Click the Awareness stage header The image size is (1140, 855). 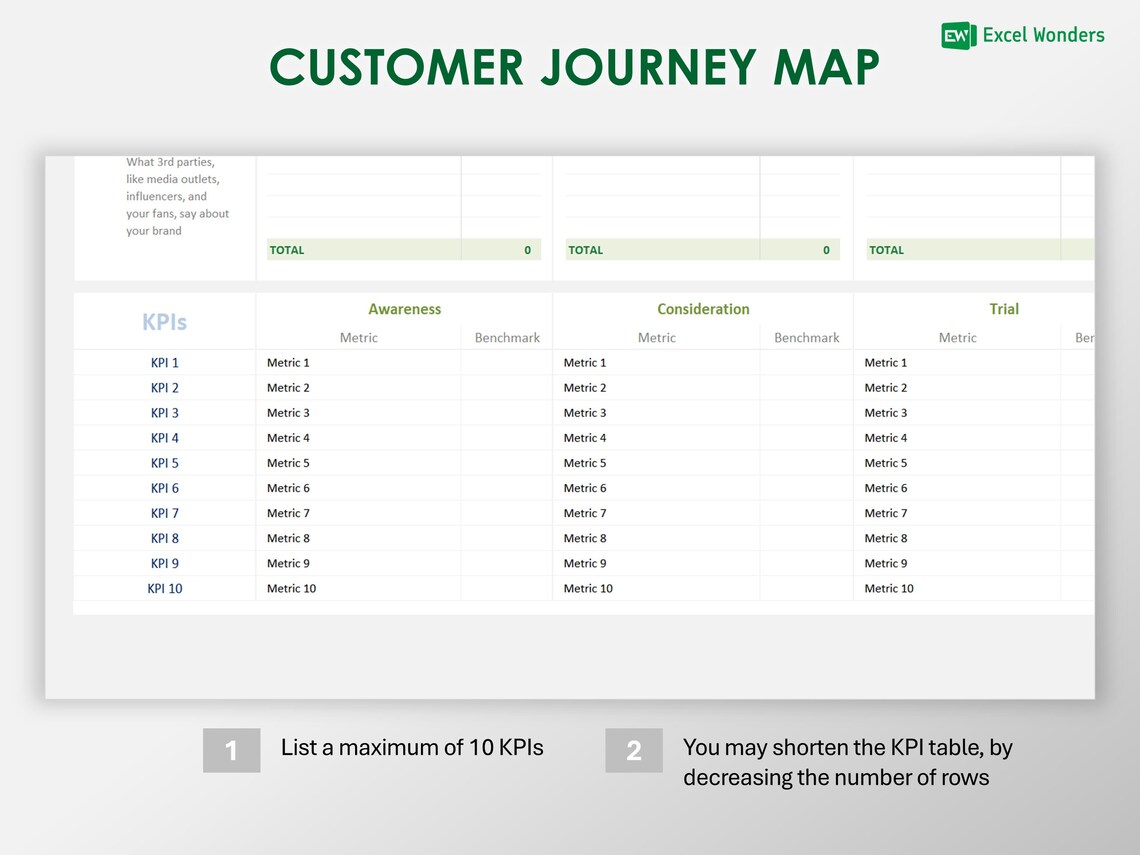(404, 309)
